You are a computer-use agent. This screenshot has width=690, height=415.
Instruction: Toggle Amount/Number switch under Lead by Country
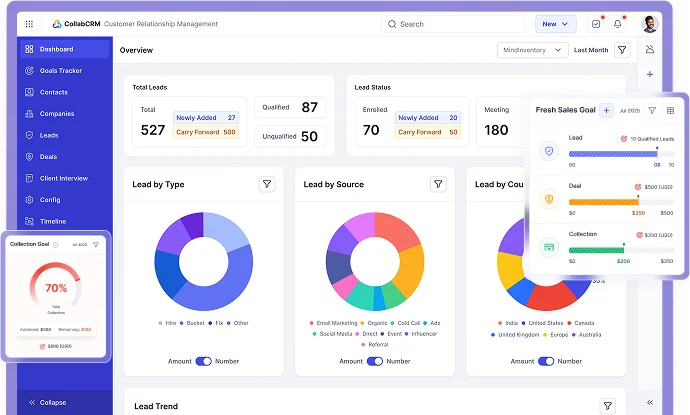click(546, 361)
